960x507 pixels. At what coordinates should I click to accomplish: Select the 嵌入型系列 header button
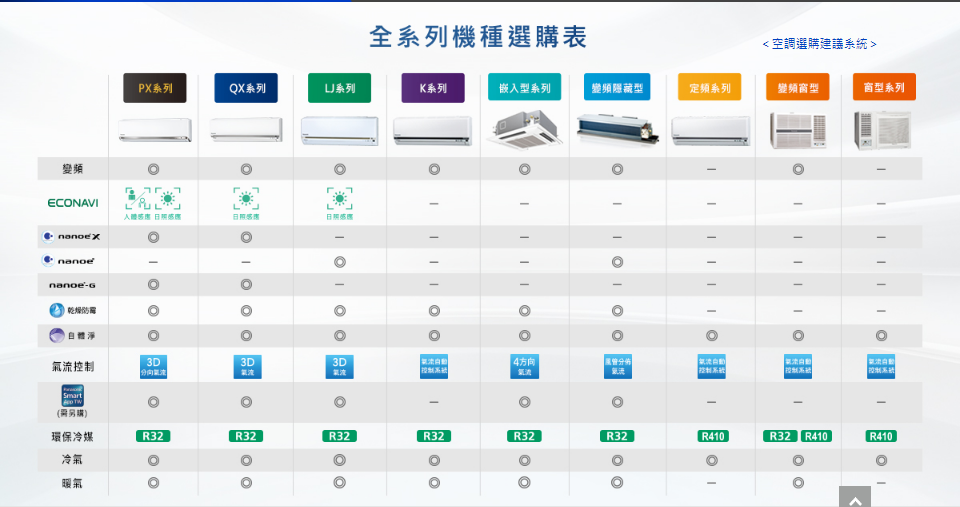click(x=525, y=88)
